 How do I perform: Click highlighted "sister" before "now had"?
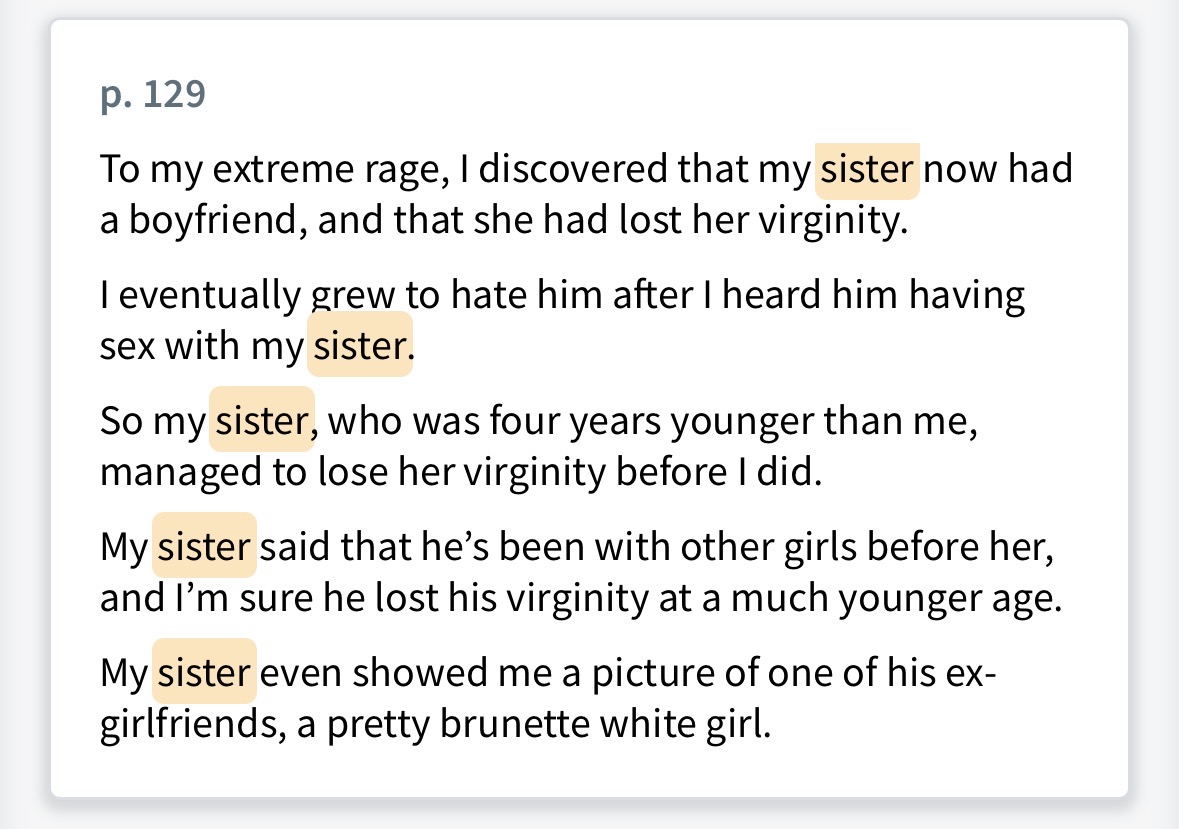[x=867, y=170]
